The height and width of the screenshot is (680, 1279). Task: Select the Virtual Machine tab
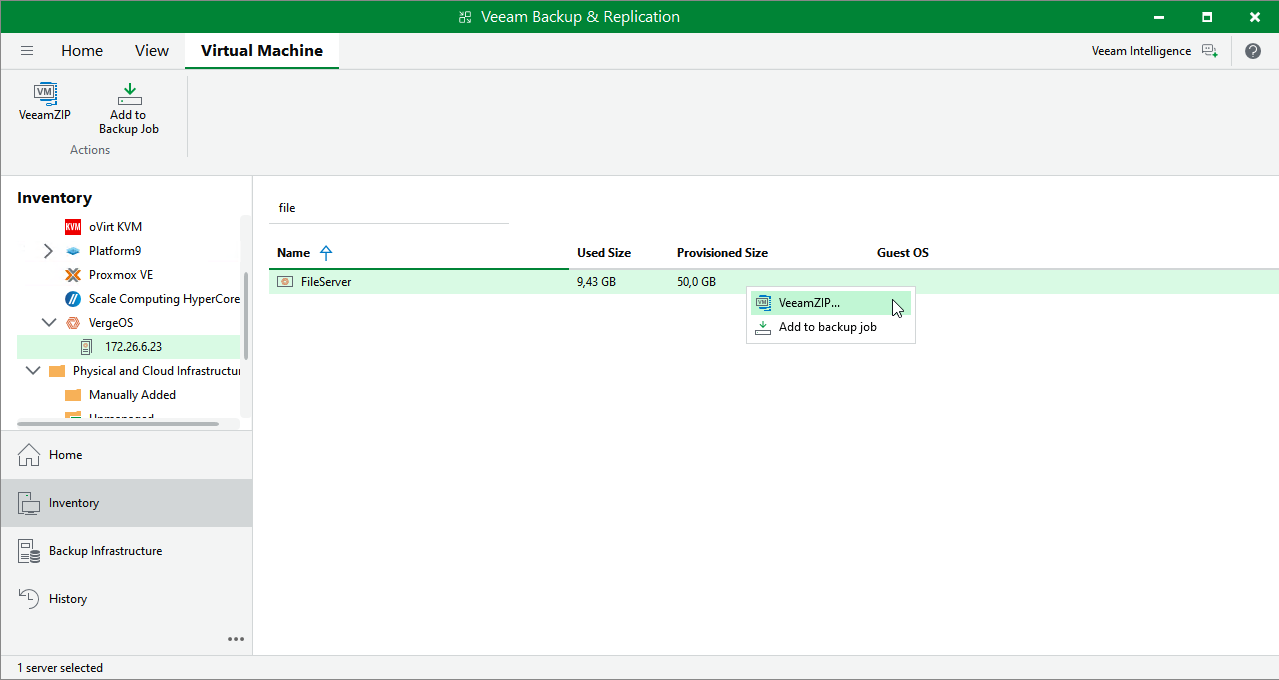point(262,50)
